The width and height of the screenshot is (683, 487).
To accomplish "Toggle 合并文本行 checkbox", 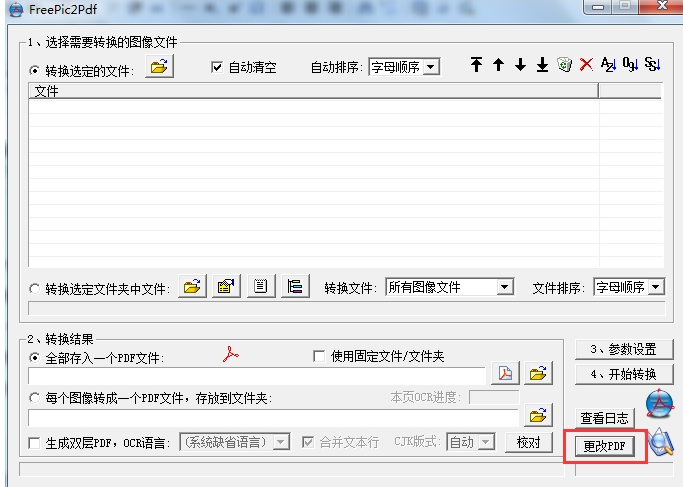I will 308,442.
